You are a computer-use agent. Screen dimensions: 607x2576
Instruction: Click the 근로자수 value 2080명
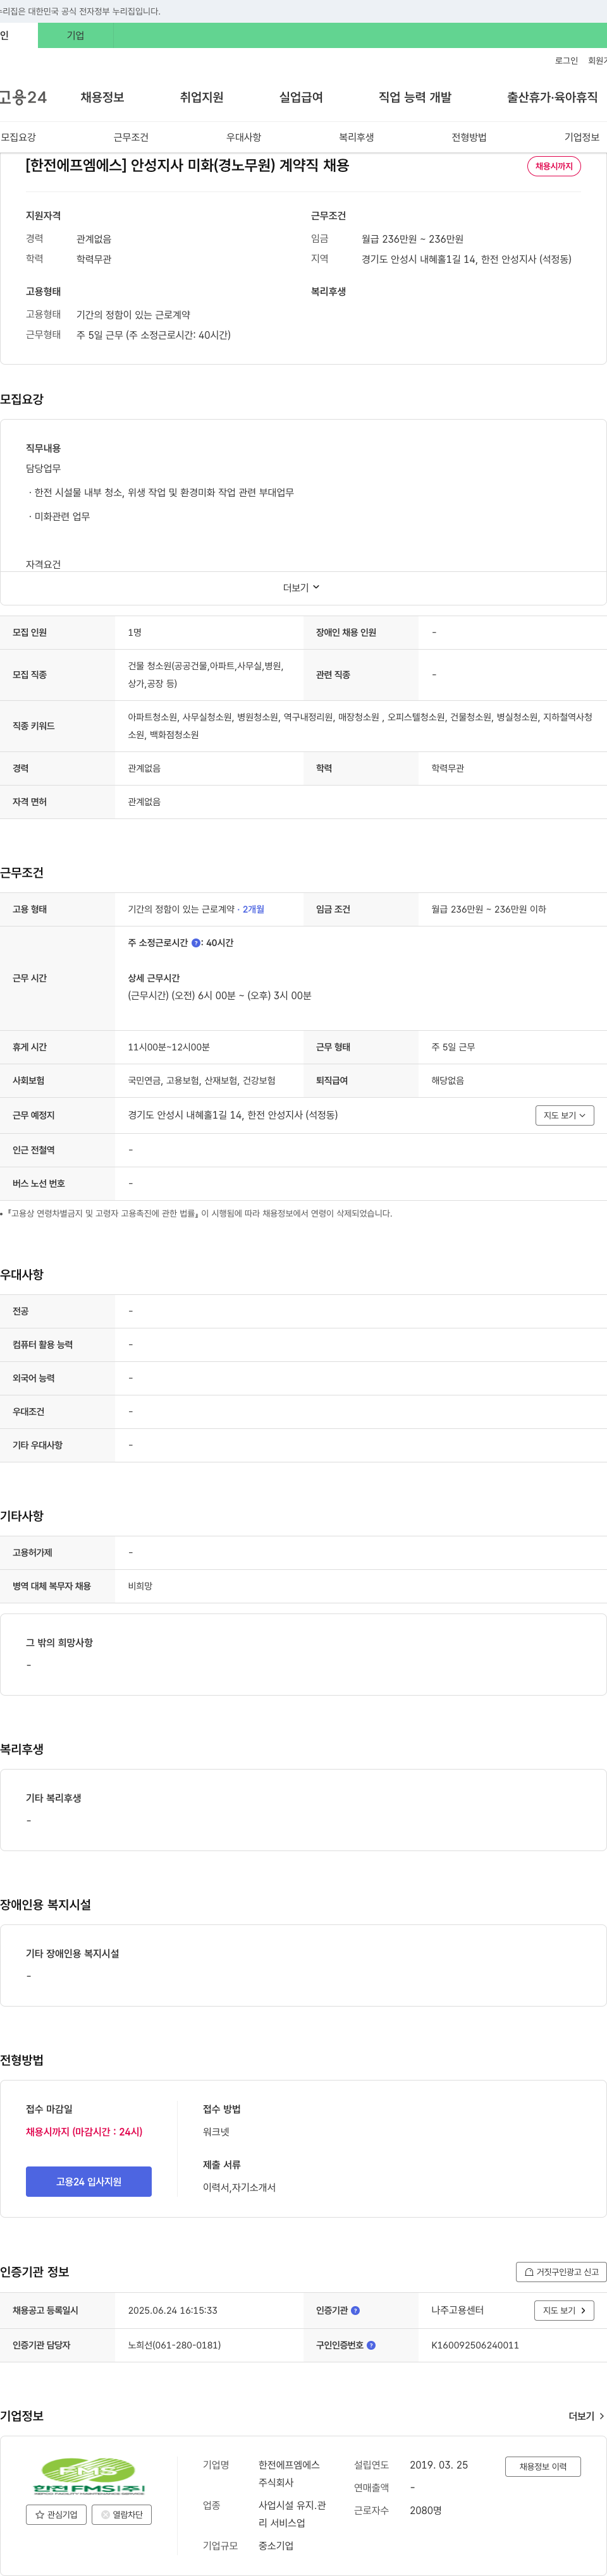pos(425,2510)
